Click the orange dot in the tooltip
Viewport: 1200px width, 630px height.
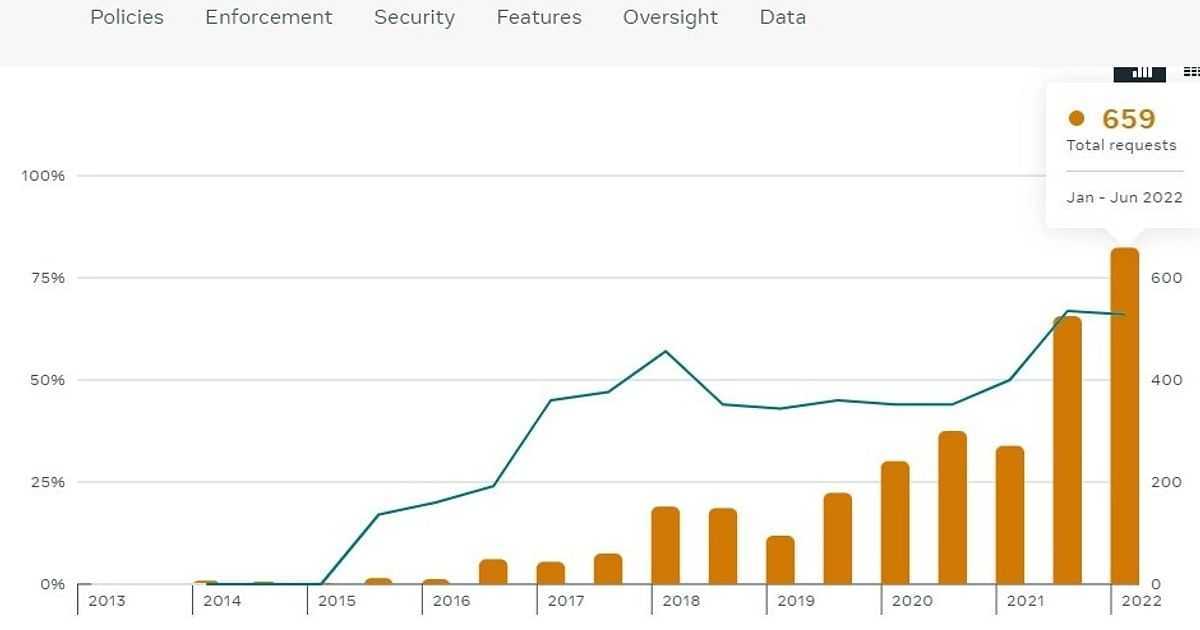coord(1076,119)
